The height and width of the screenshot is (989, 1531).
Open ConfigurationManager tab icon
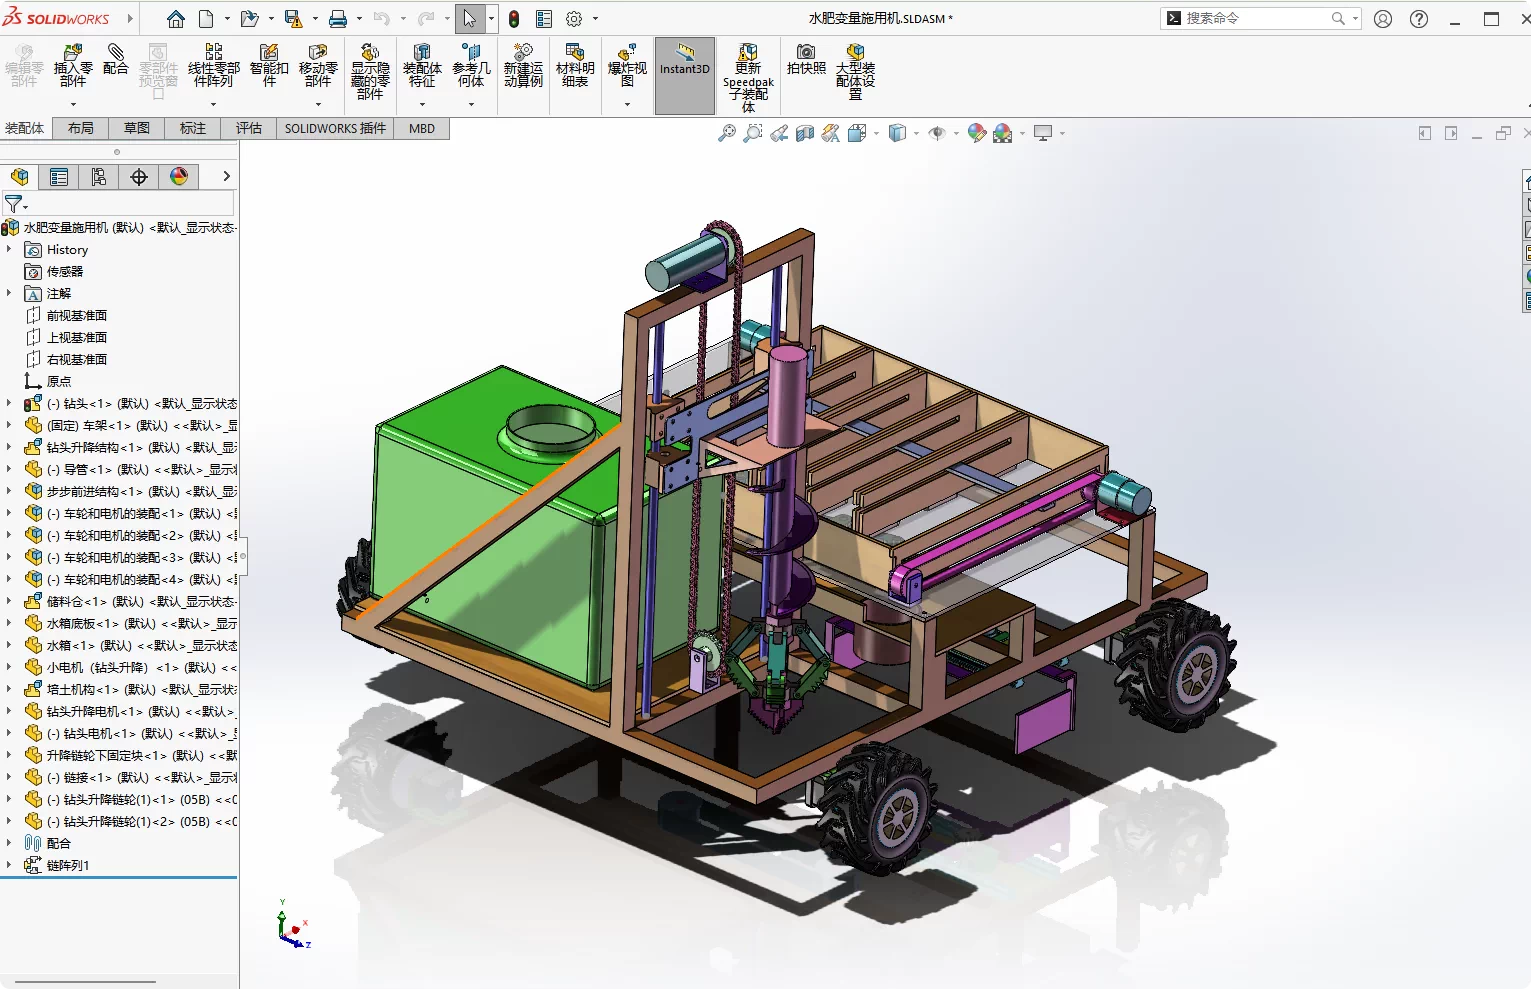tap(99, 177)
